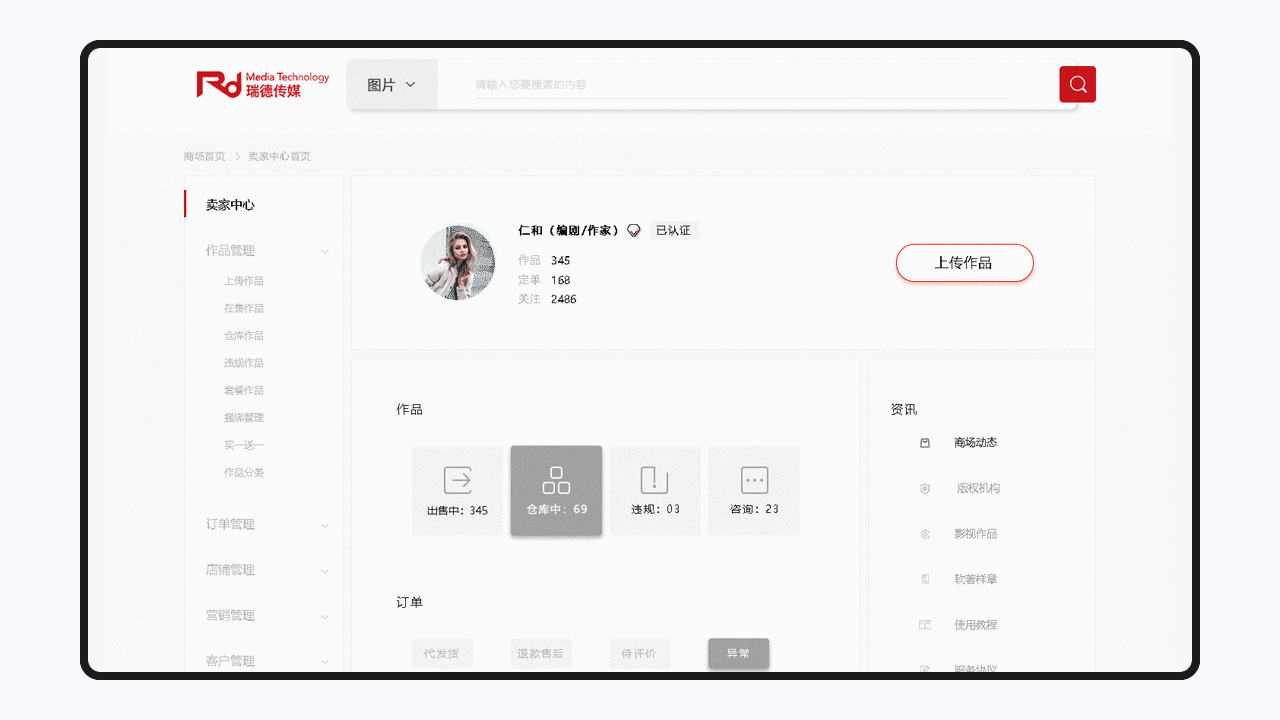Open the 软著样章 news link
The image size is (1280, 720).
point(976,580)
